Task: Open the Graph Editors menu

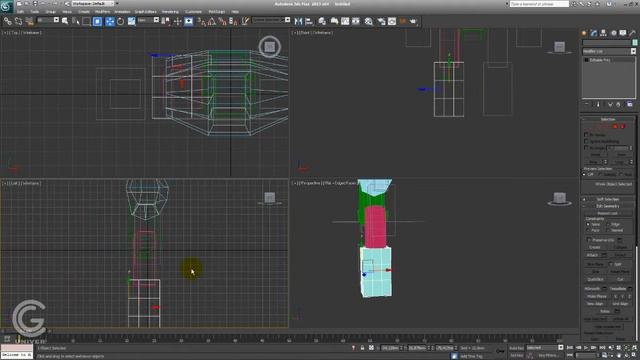Action: 145,11
